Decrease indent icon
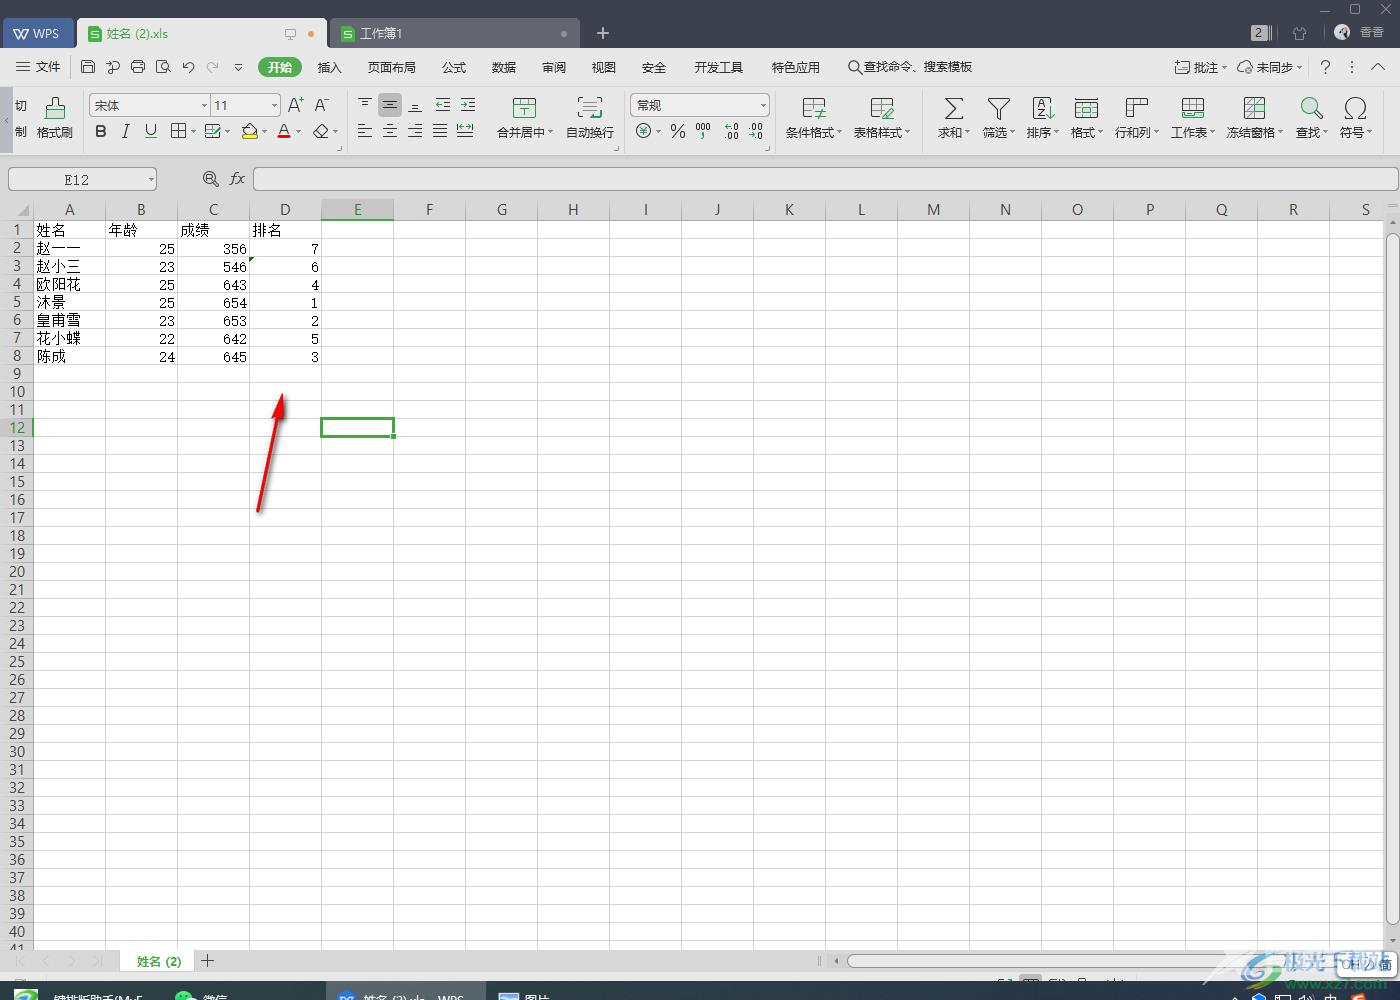Image resolution: width=1400 pixels, height=1000 pixels. pos(442,105)
